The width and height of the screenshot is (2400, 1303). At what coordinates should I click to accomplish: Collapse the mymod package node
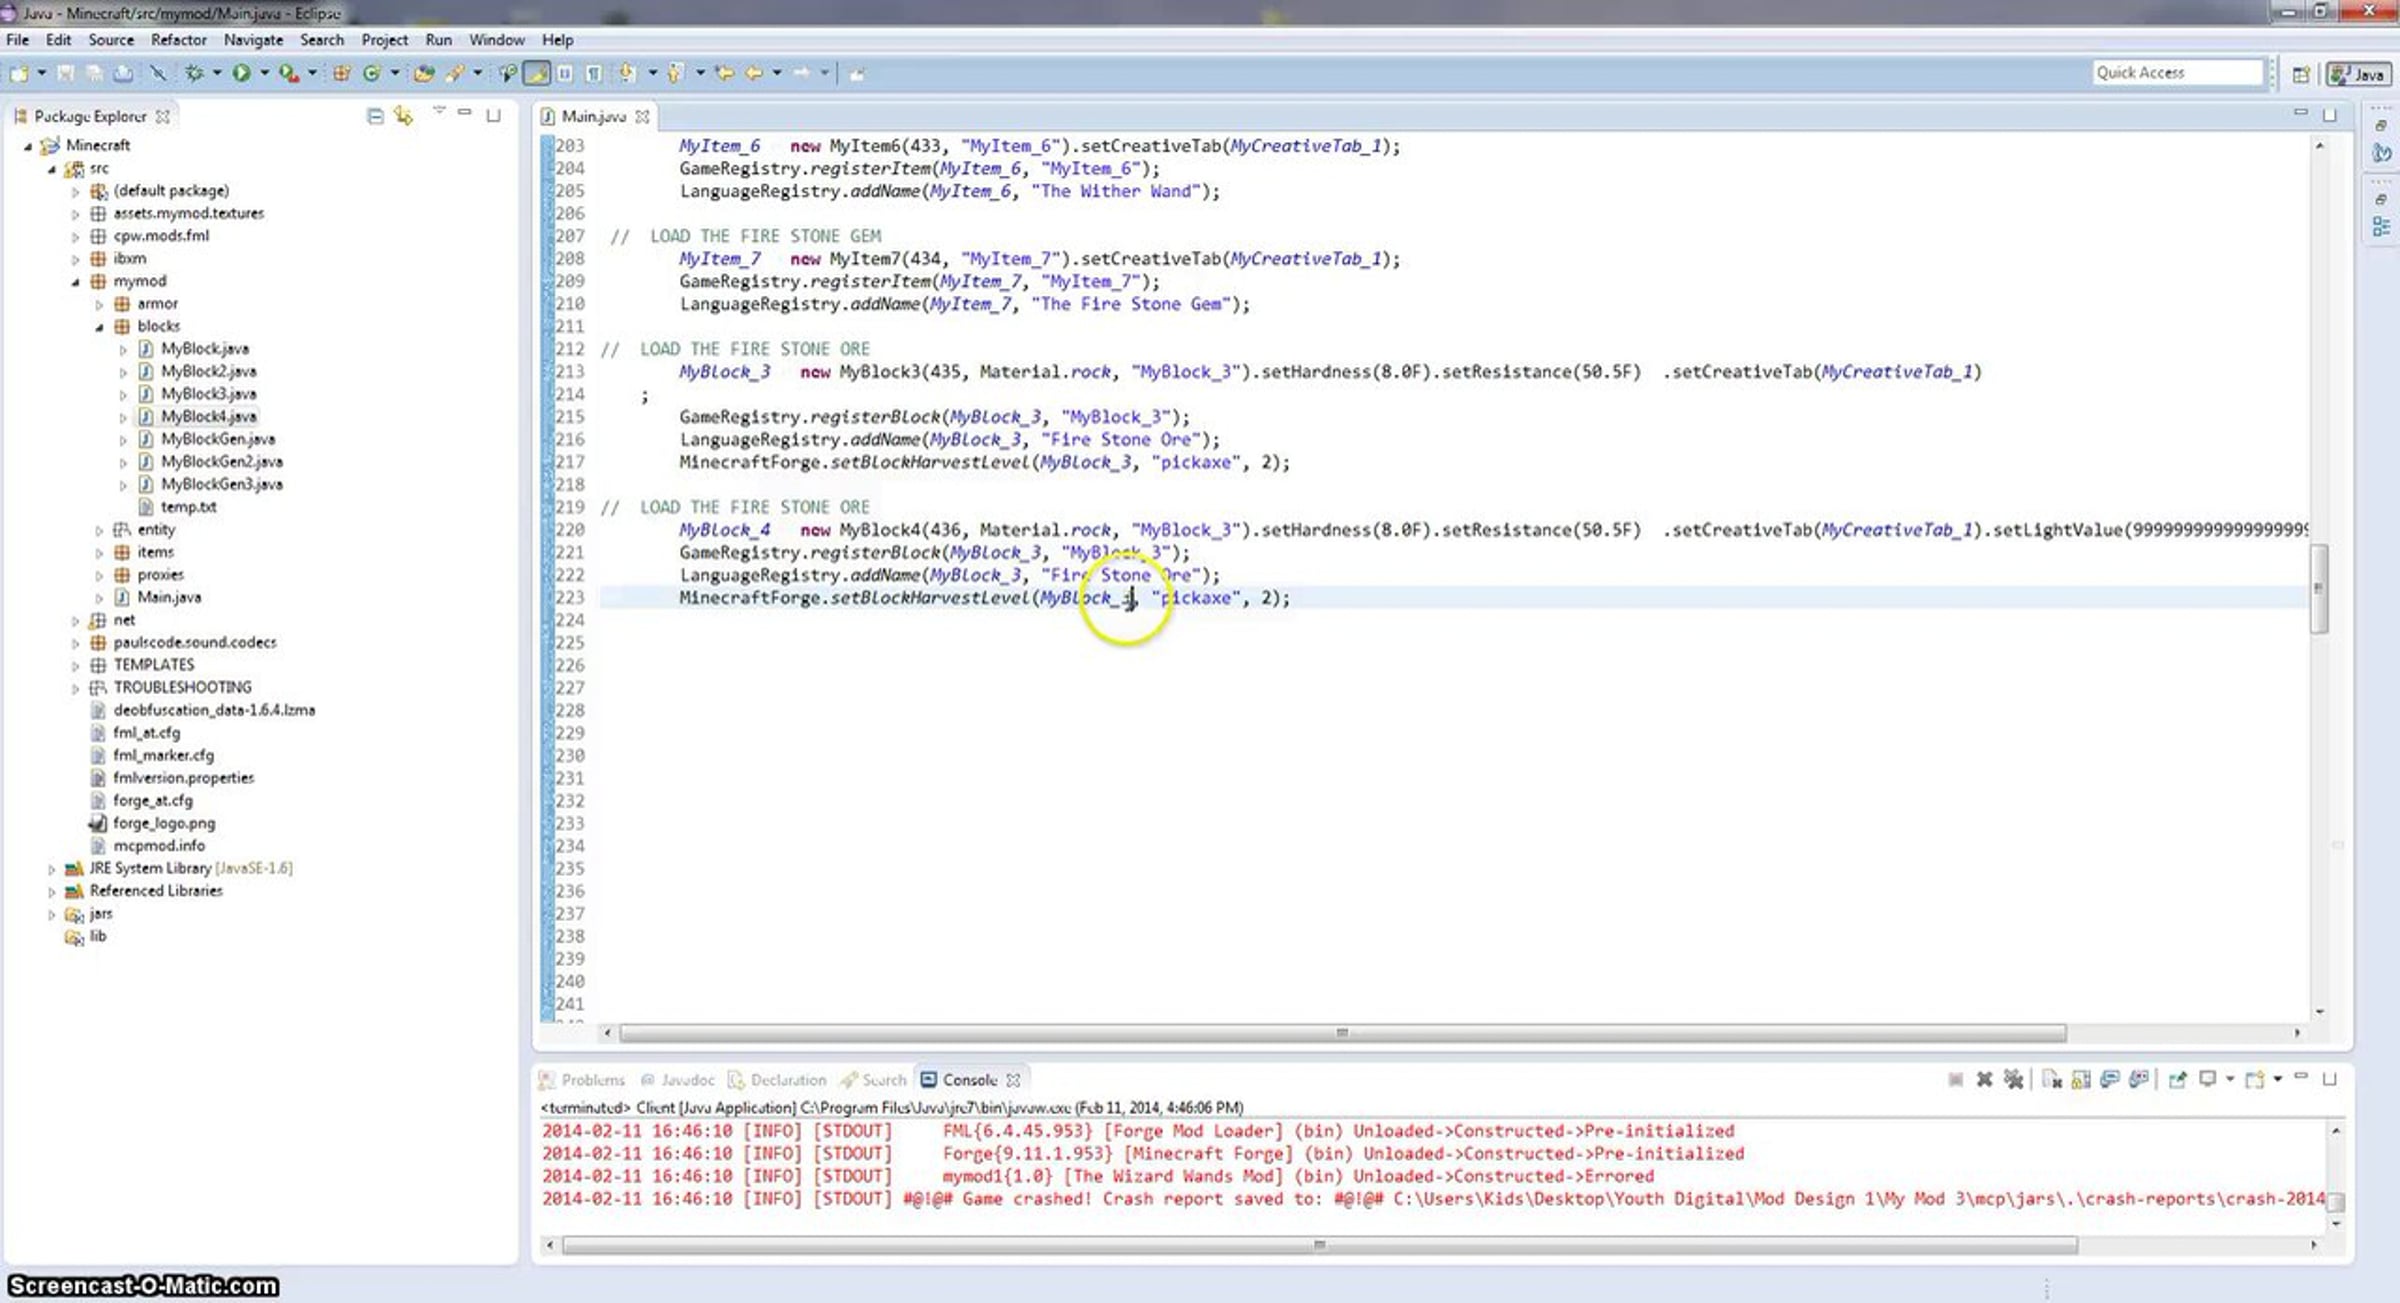click(x=75, y=282)
